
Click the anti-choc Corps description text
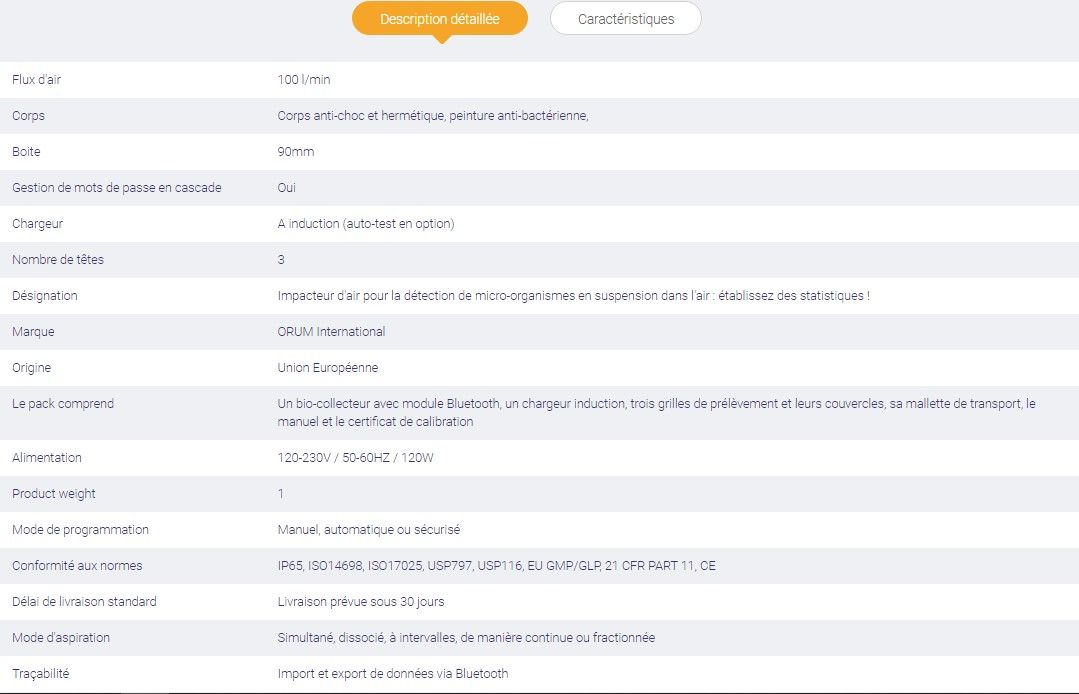(x=432, y=116)
